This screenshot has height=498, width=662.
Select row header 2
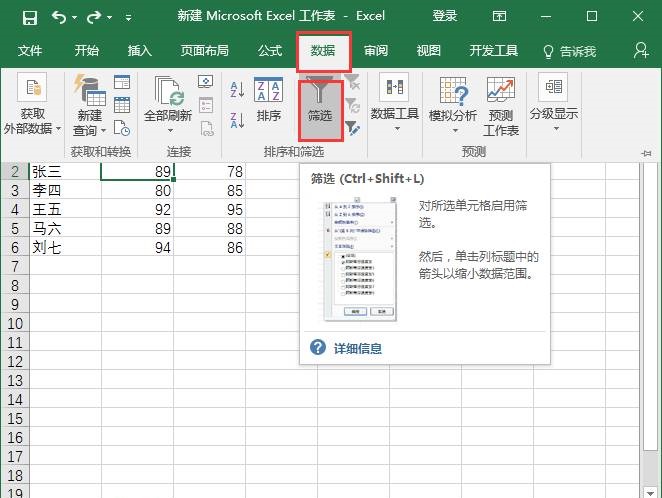click(x=15, y=172)
